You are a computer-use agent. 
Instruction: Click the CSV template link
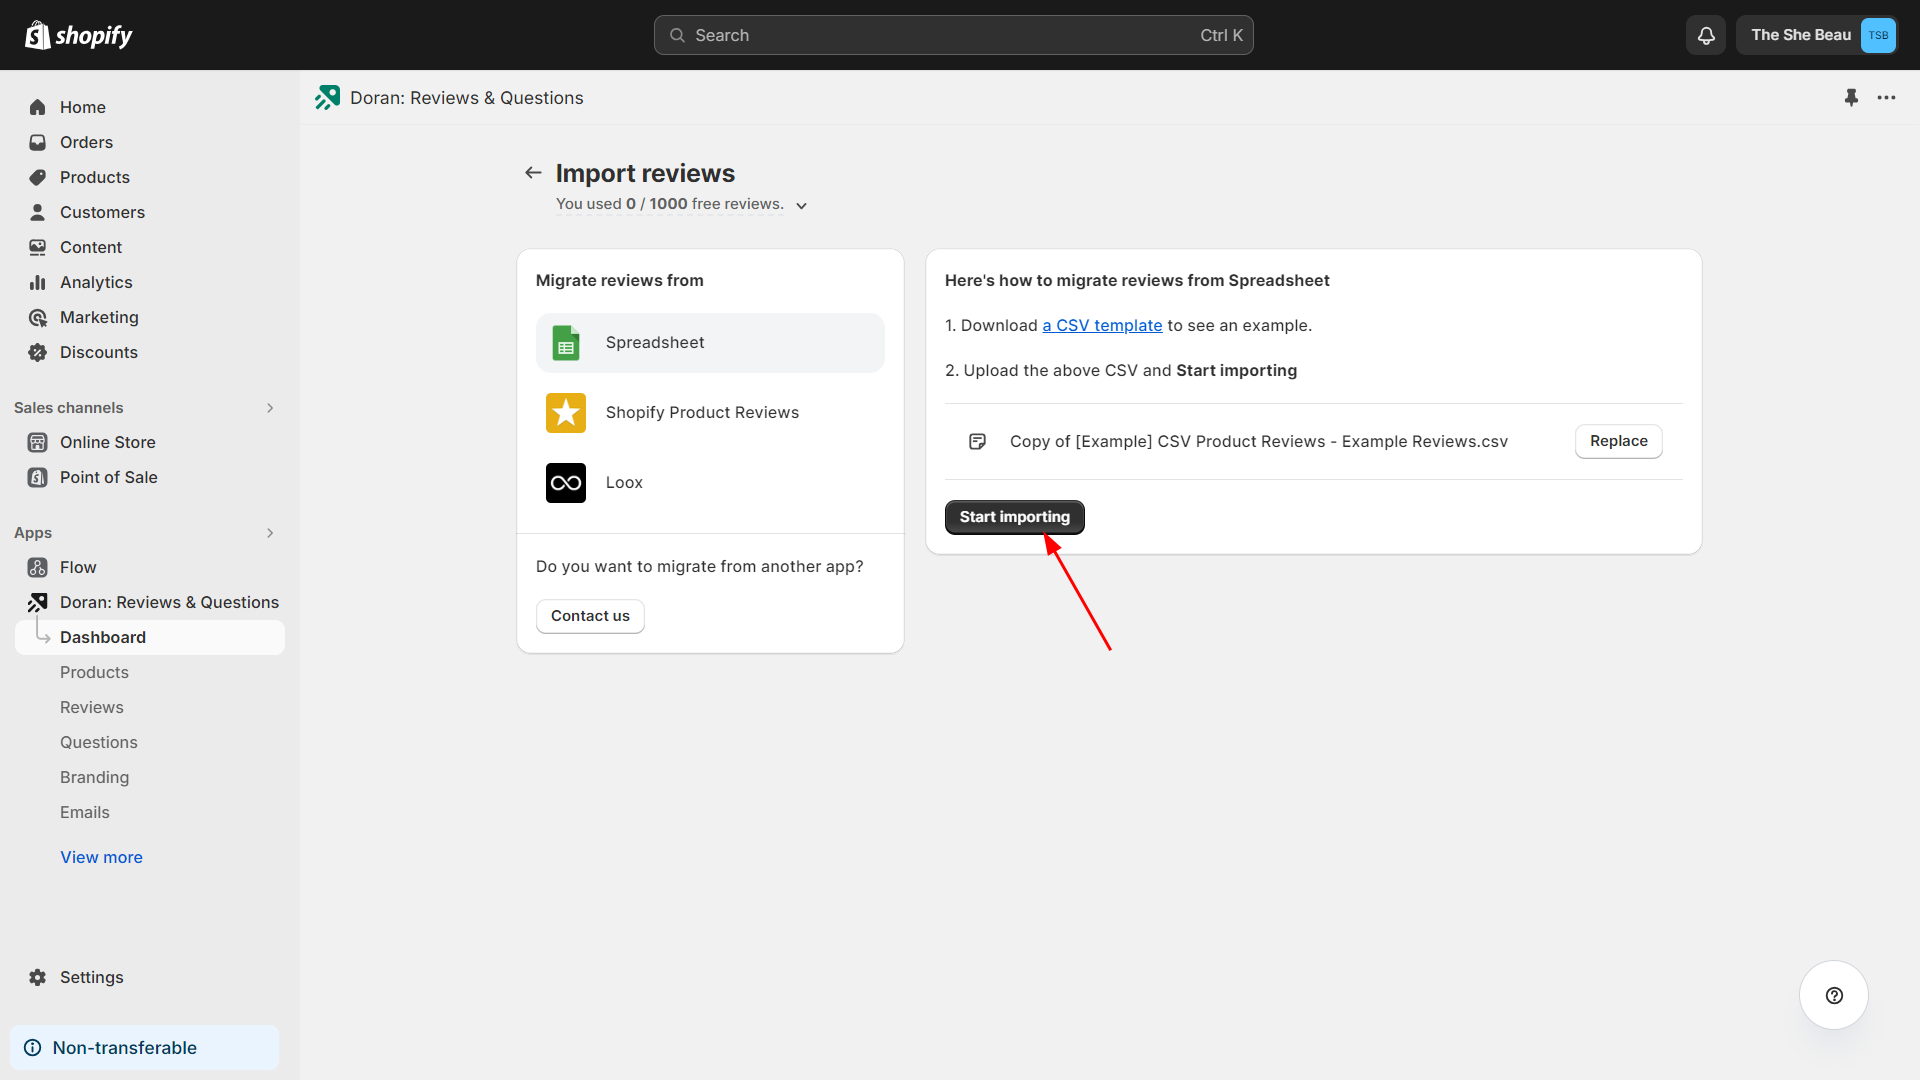tap(1101, 324)
